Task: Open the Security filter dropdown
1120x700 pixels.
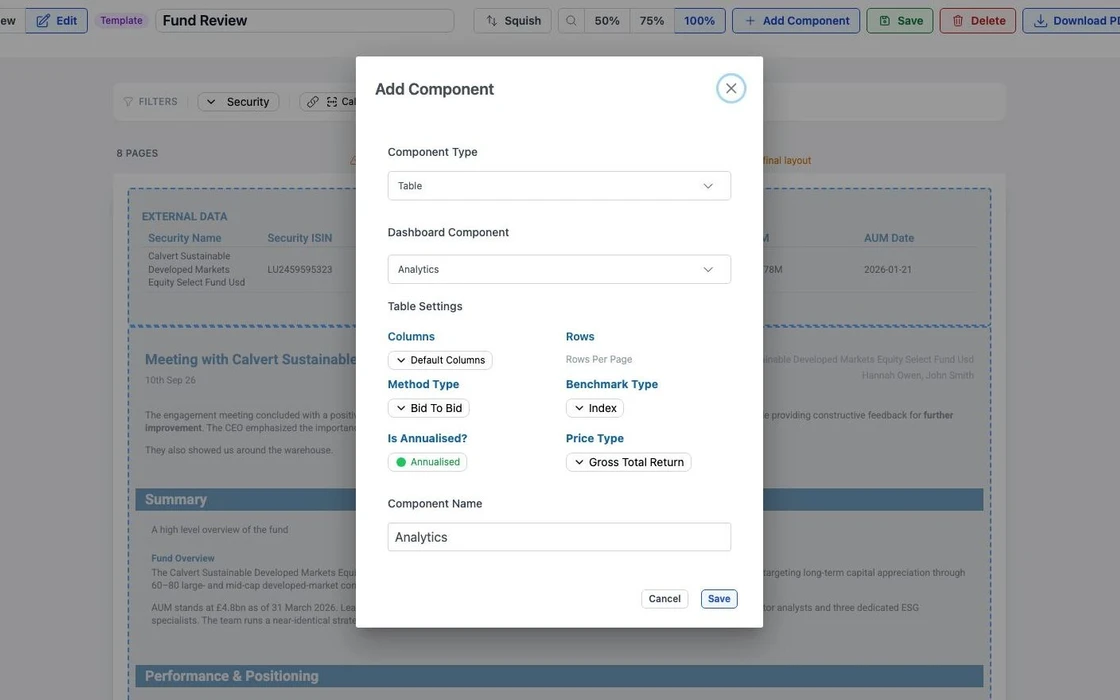Action: [238, 101]
